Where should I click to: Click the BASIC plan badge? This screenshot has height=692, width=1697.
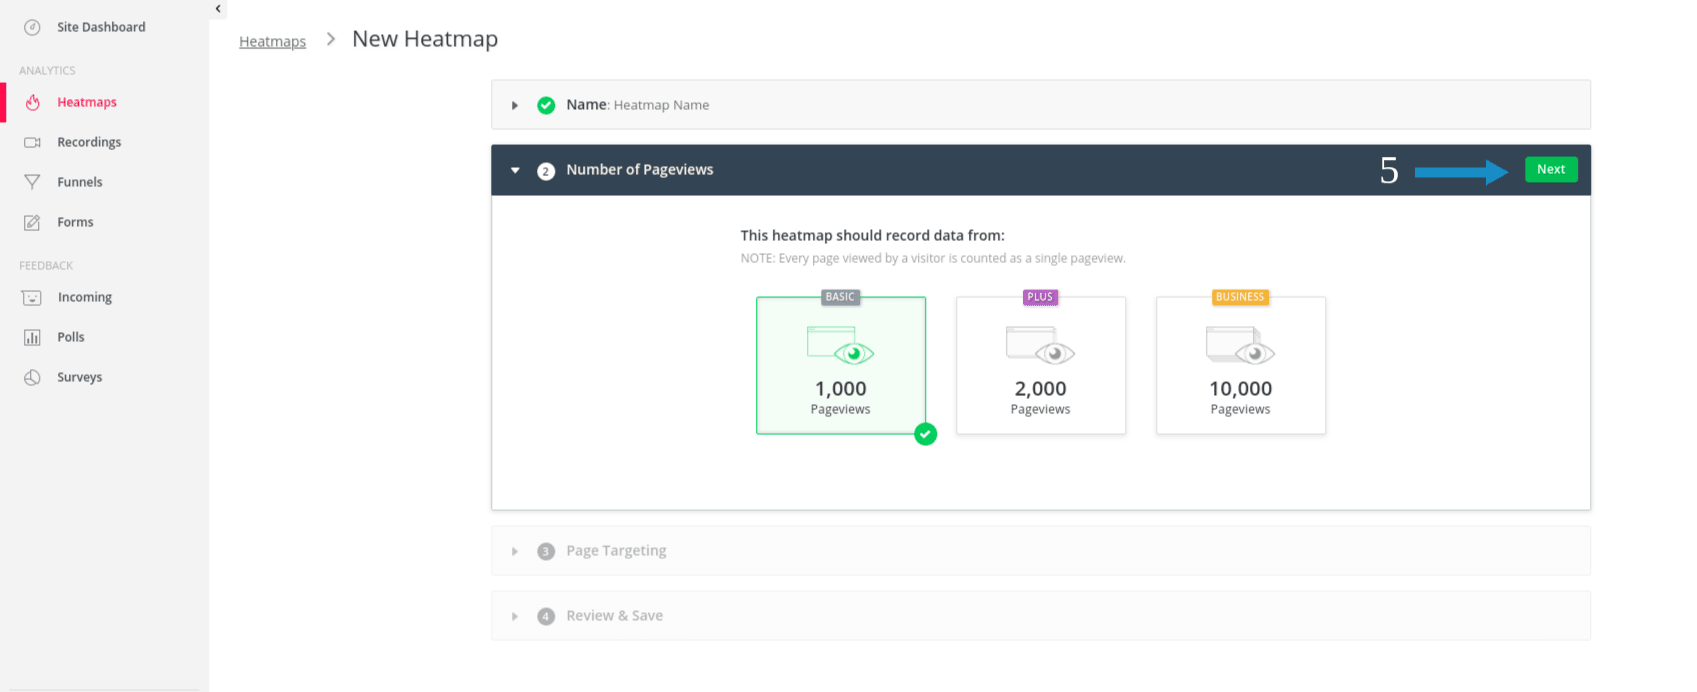point(840,297)
